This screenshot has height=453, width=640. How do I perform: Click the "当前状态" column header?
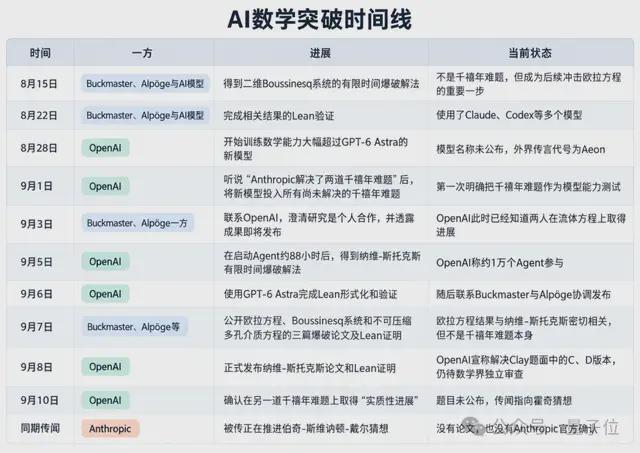tap(530, 53)
